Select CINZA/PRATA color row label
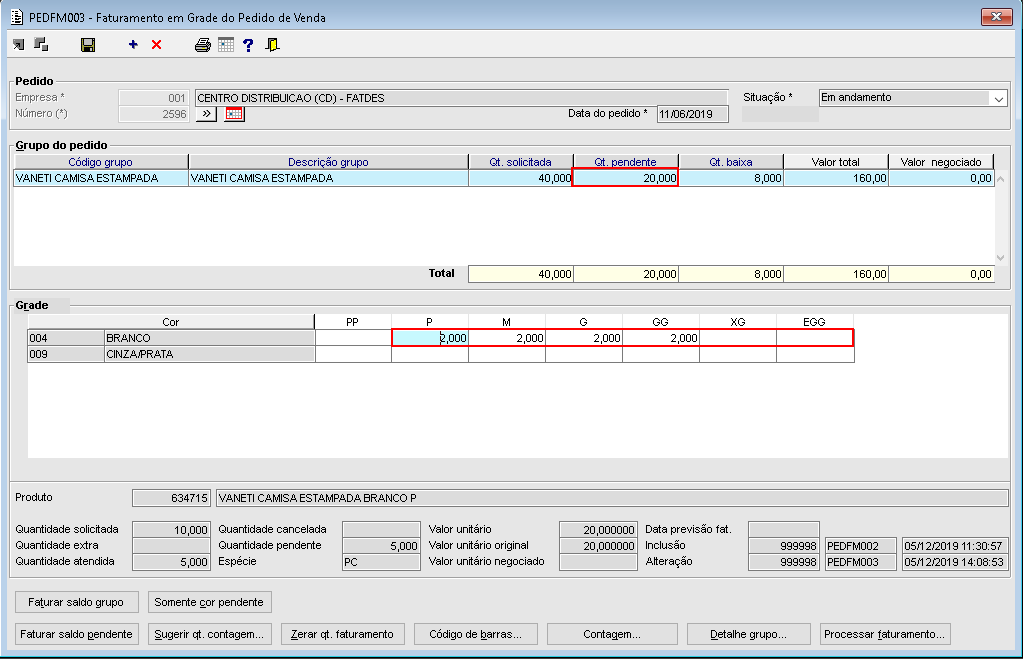Viewport: 1023px width, 659px height. click(209, 354)
